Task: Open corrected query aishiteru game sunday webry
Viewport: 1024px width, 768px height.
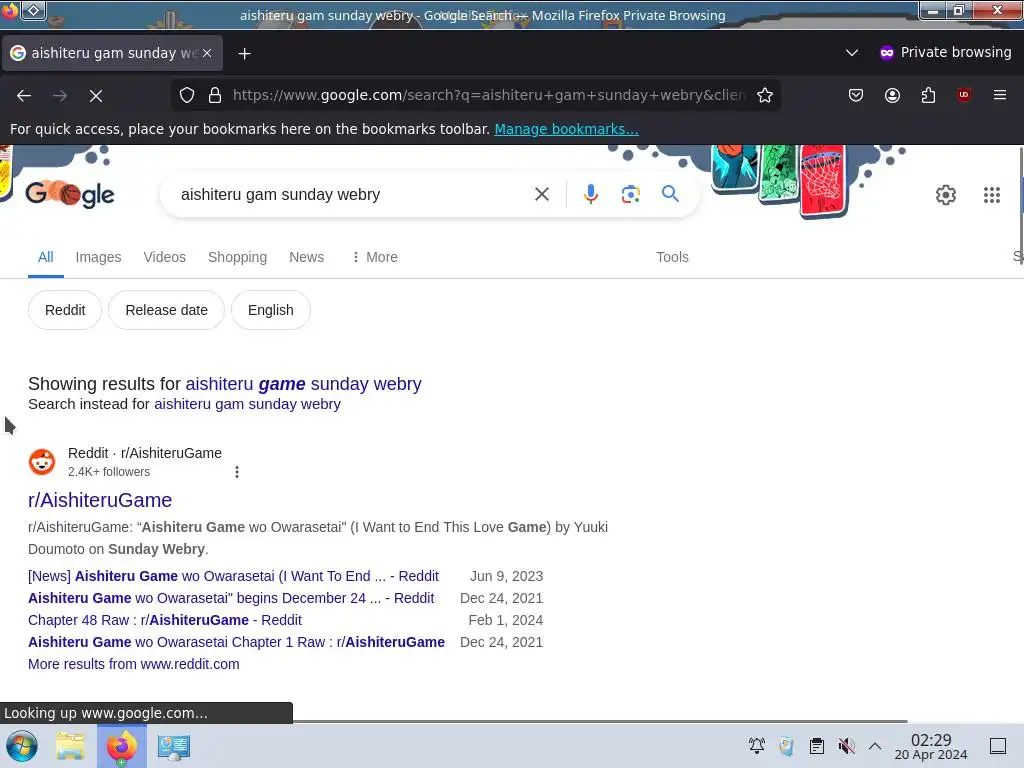Action: coord(303,384)
